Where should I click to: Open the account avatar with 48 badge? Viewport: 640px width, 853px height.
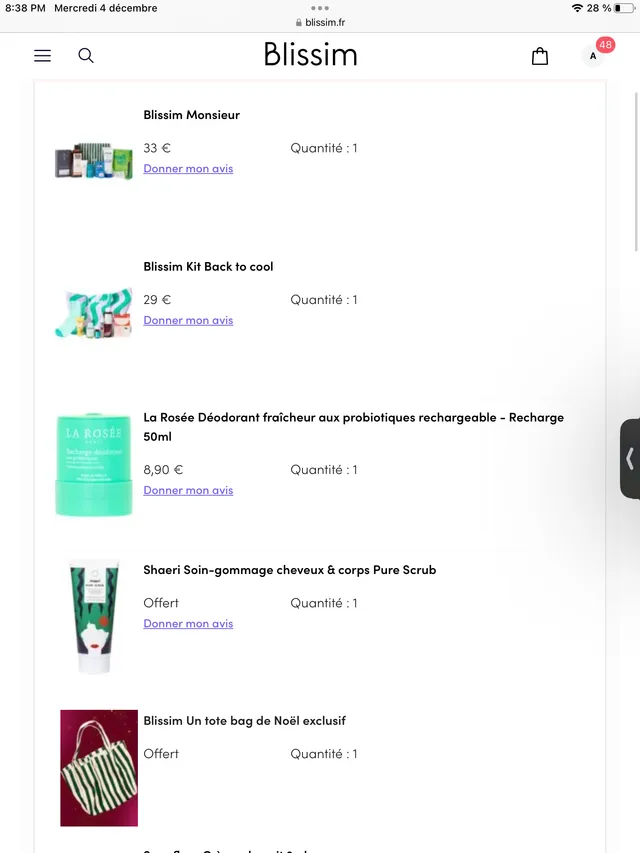click(x=594, y=55)
